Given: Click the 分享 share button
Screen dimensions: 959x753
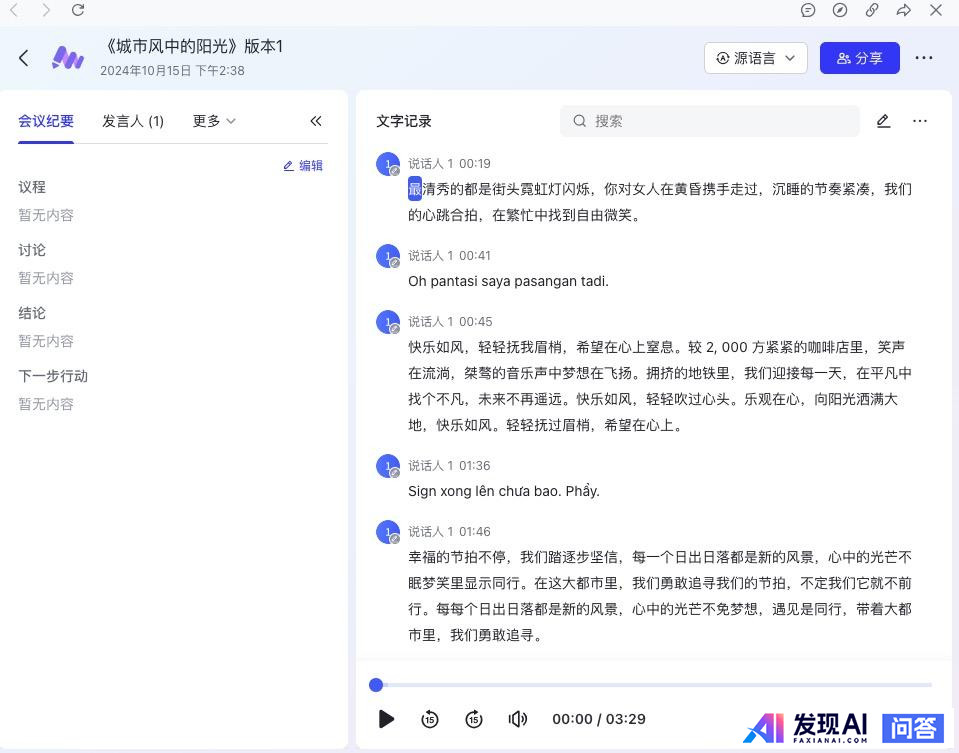Looking at the screenshot, I should click(859, 58).
